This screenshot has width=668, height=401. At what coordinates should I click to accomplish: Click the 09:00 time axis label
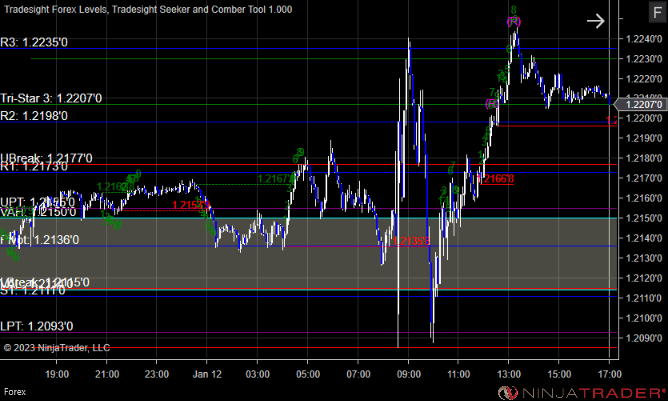click(409, 374)
